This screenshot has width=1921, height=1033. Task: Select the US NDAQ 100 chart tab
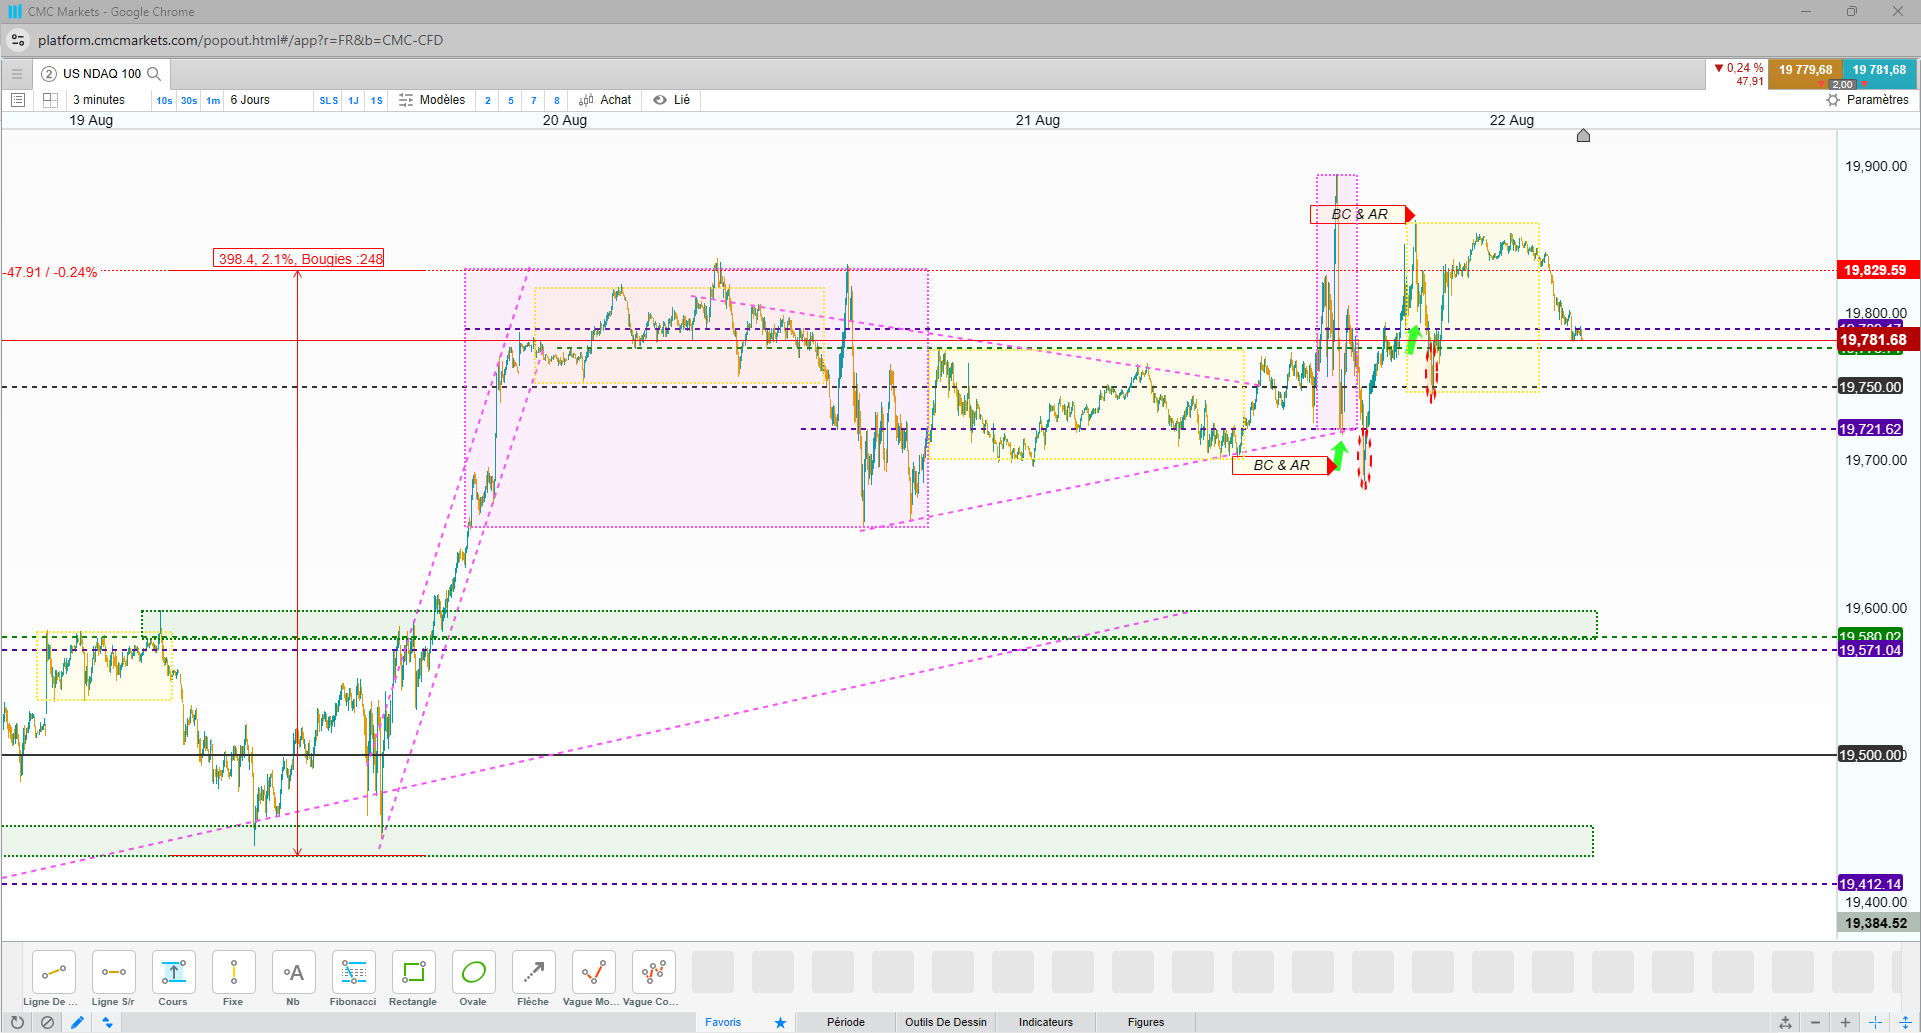point(102,73)
